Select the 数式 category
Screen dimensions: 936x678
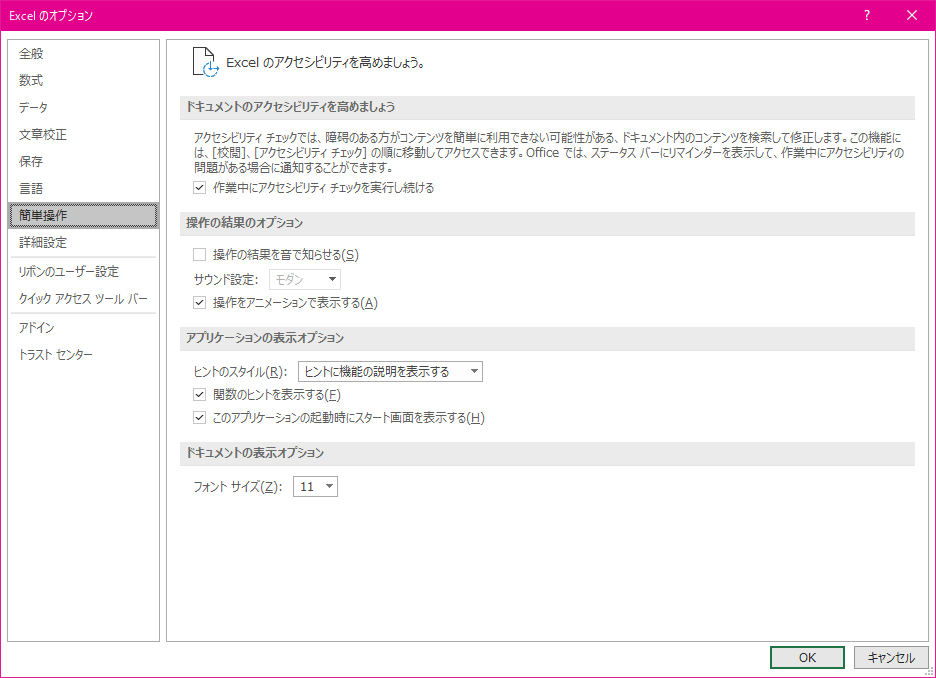click(84, 81)
